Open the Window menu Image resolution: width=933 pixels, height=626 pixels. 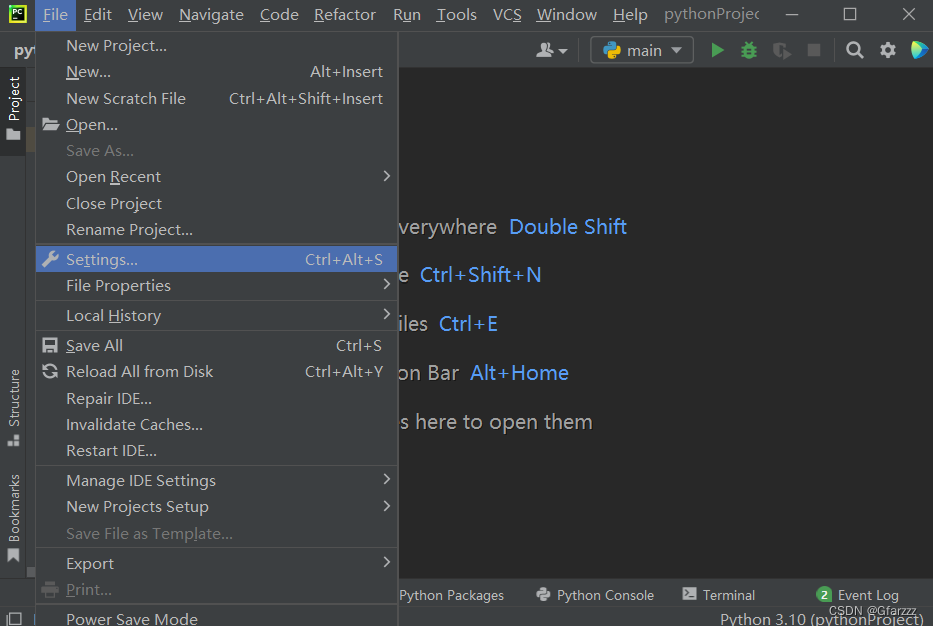[x=566, y=15]
